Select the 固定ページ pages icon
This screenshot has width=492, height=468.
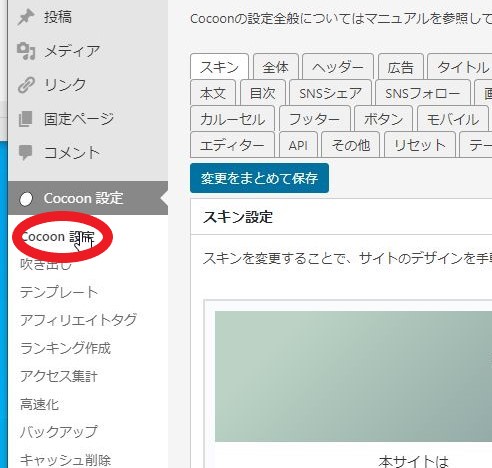26,119
